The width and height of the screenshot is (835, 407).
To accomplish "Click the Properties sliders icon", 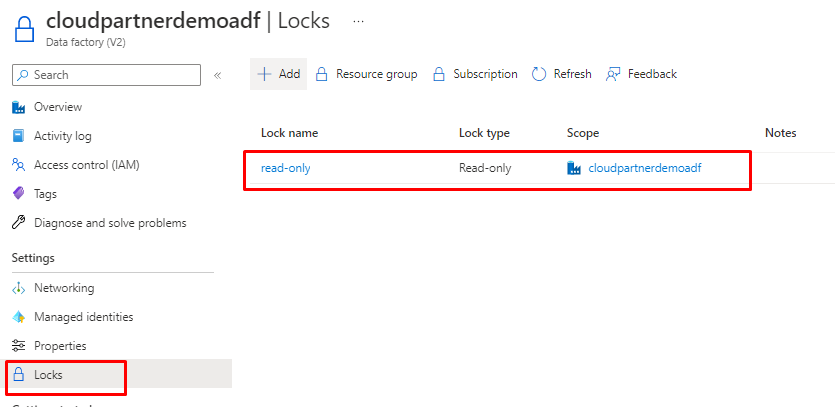I will 18,346.
